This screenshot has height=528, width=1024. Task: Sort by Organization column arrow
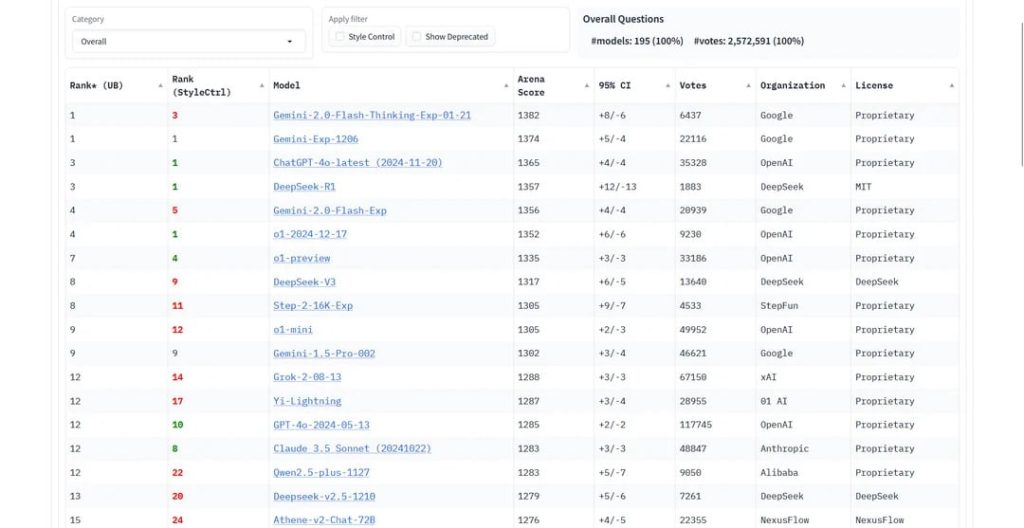pyautogui.click(x=844, y=86)
